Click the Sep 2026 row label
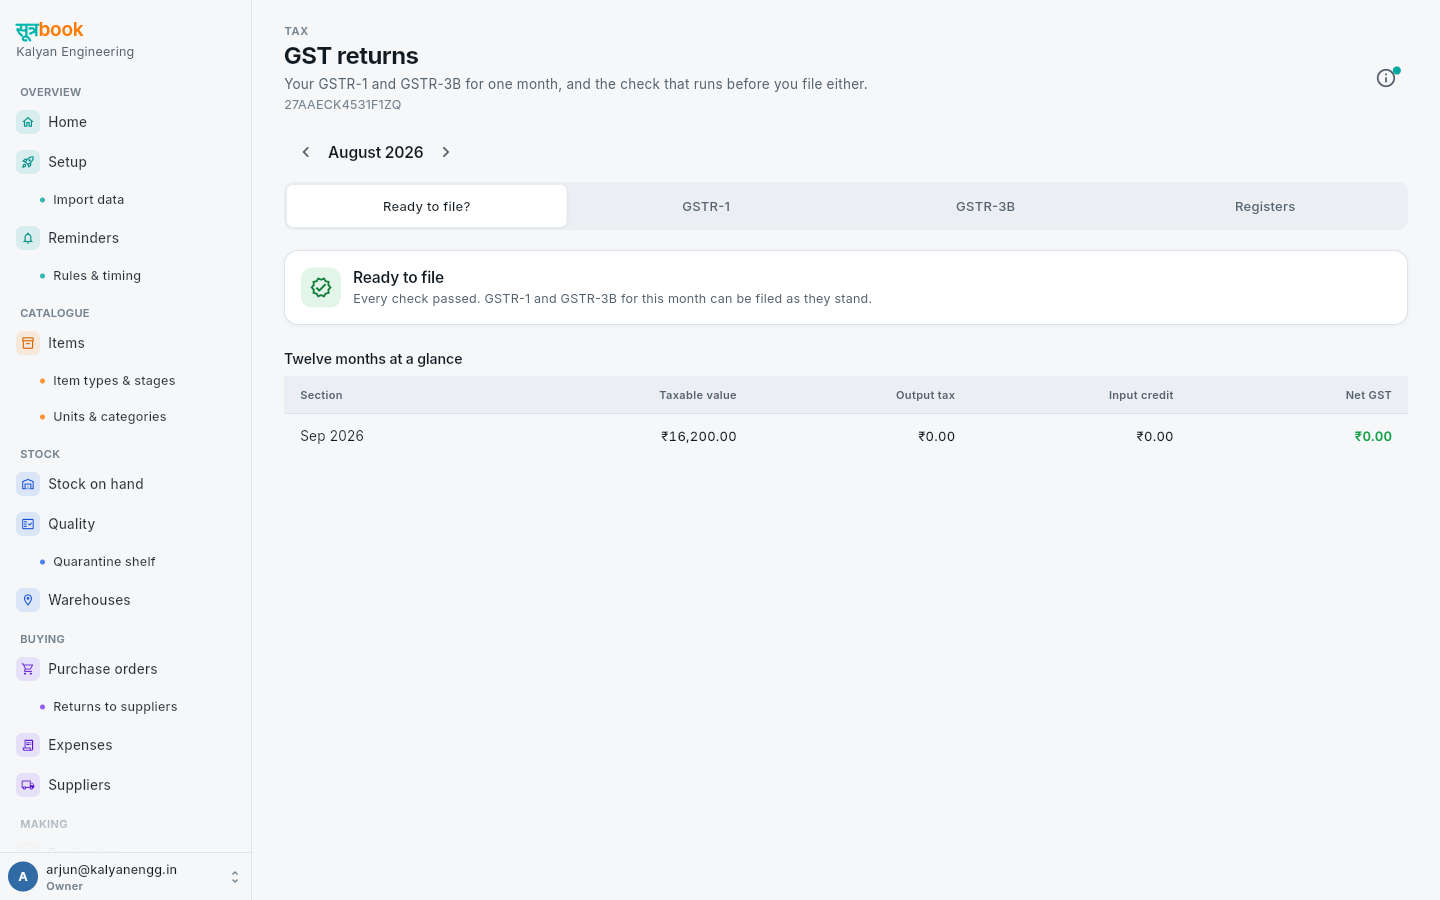 (x=332, y=436)
